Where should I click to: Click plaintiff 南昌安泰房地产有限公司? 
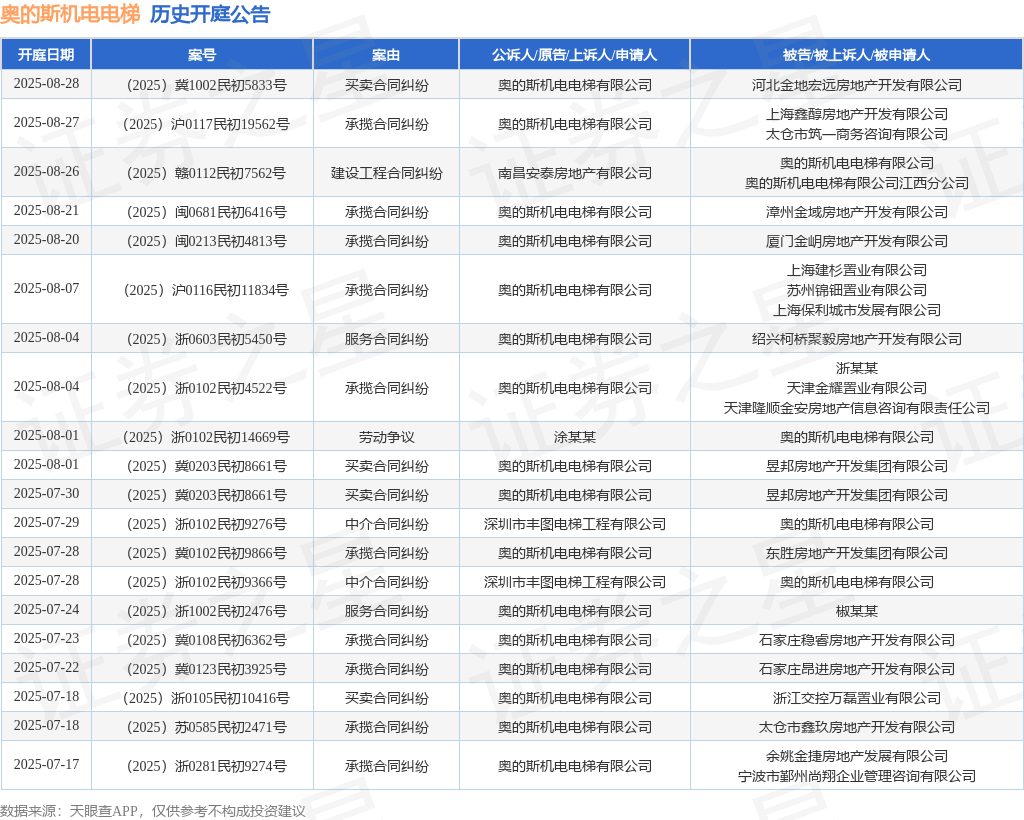575,173
